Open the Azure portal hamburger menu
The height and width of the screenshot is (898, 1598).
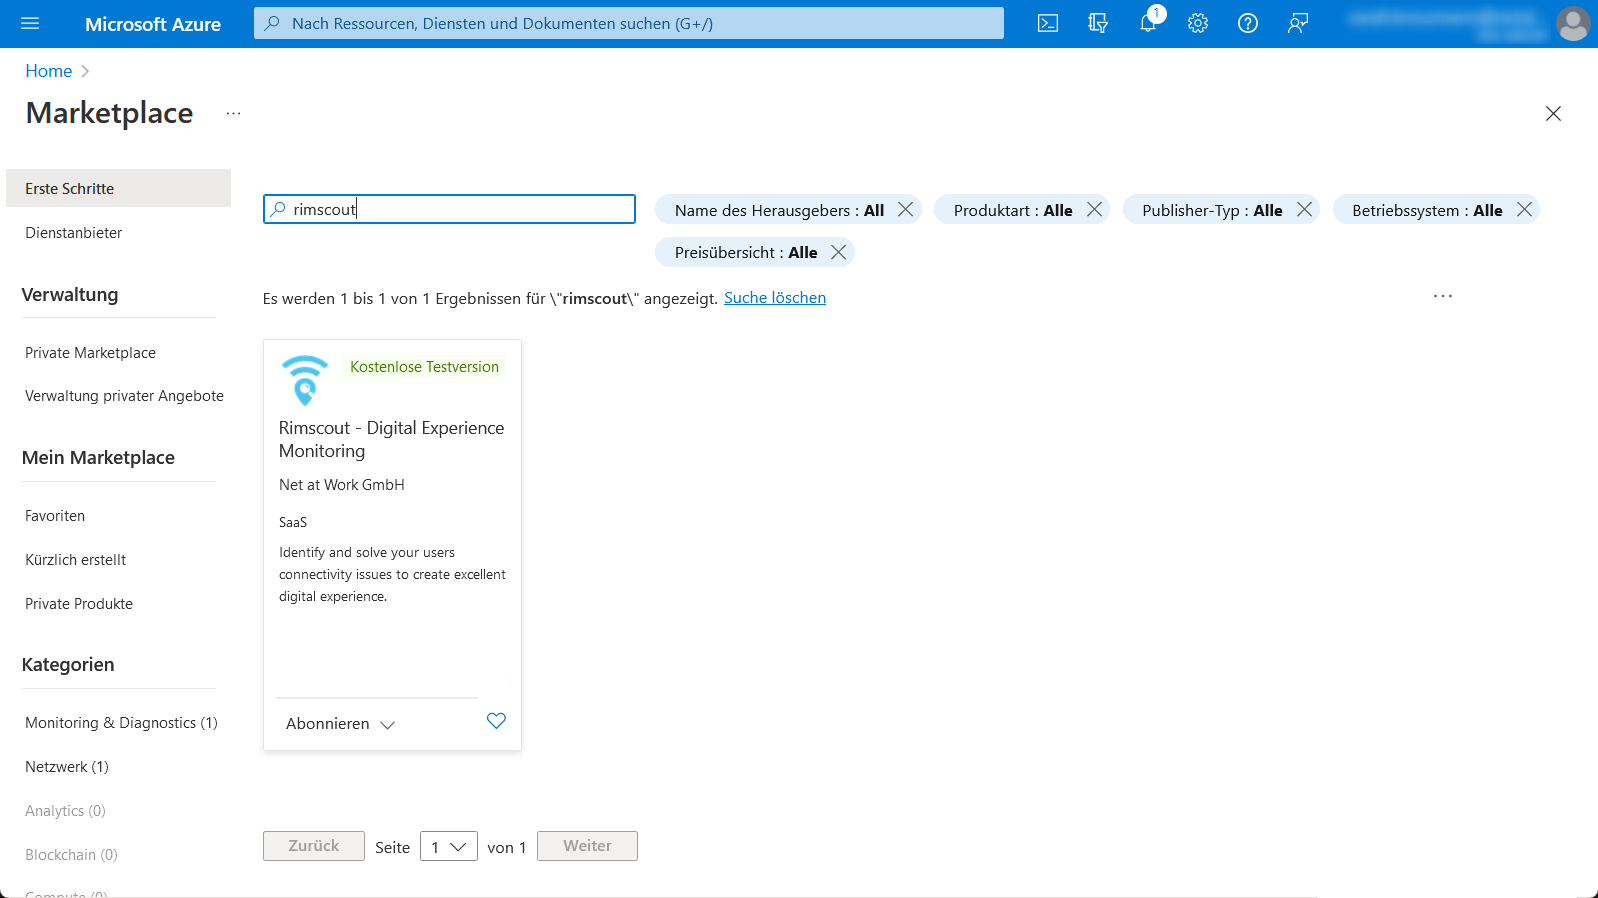point(30,23)
